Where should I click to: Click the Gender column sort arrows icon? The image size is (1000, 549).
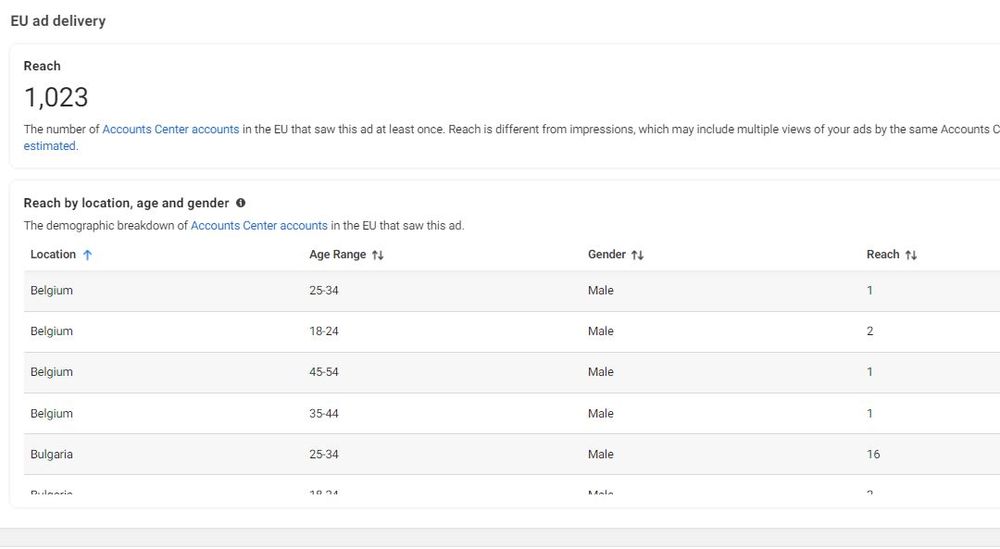tap(637, 255)
